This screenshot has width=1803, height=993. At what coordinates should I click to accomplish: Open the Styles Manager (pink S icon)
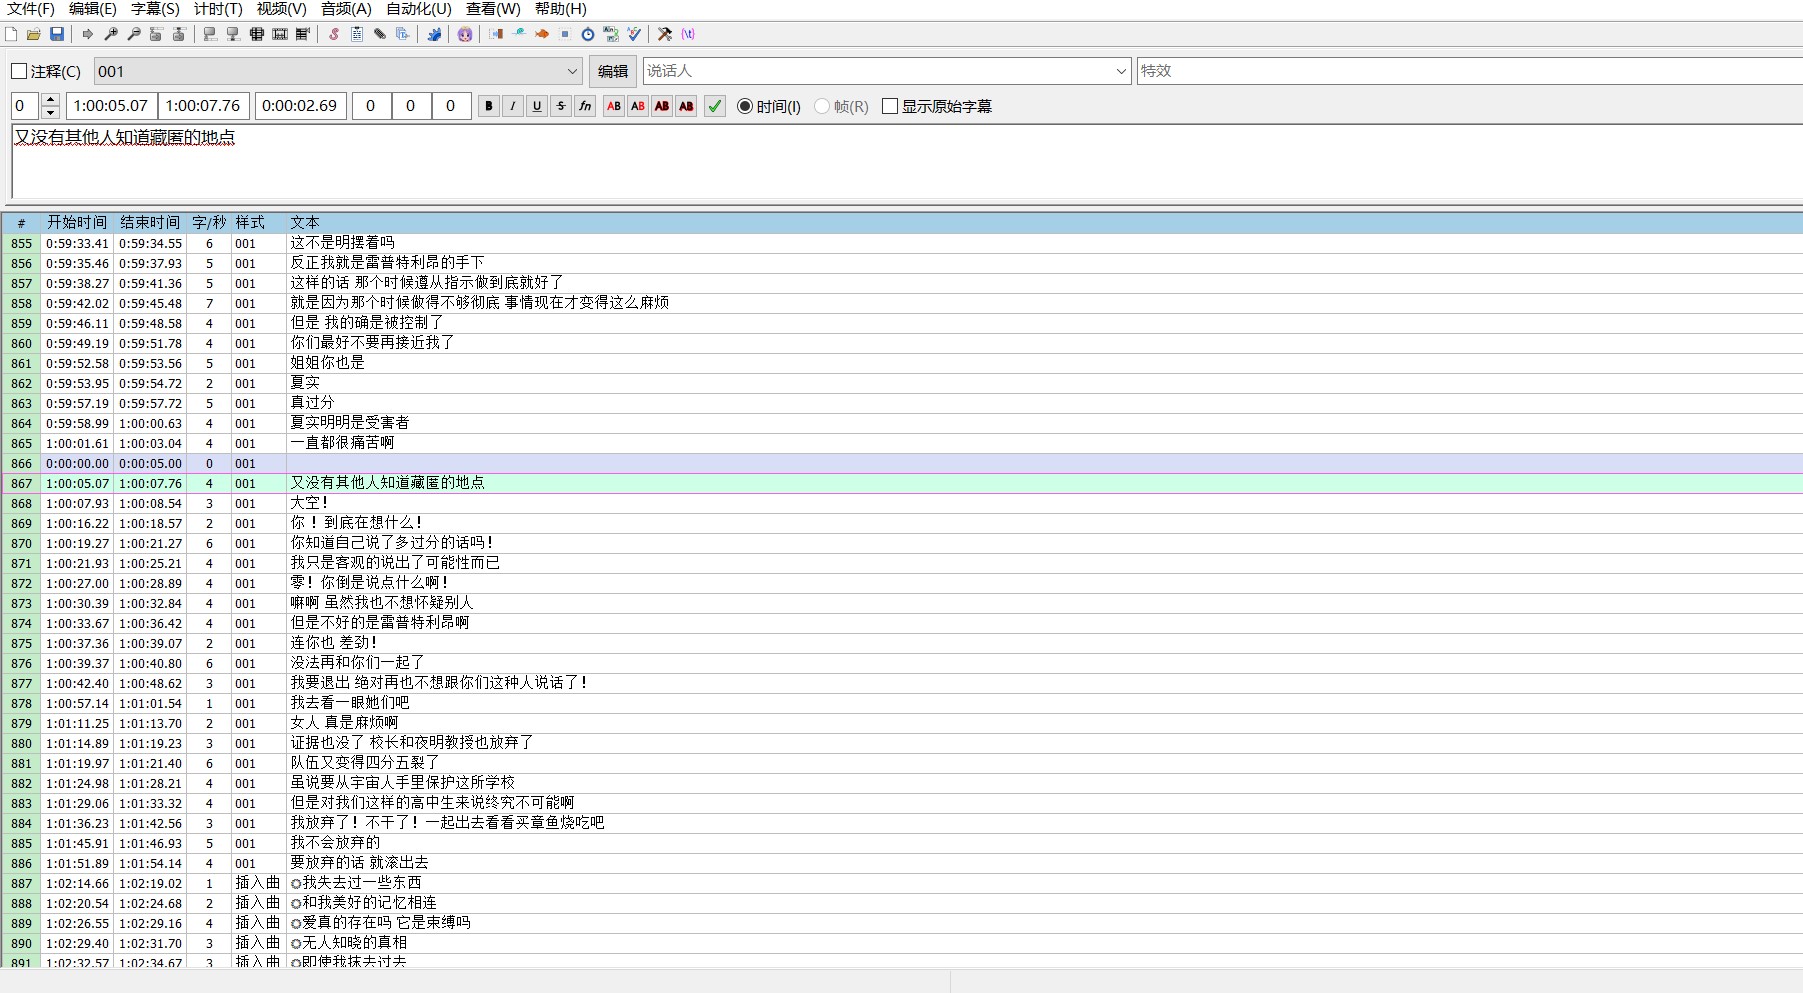334,34
